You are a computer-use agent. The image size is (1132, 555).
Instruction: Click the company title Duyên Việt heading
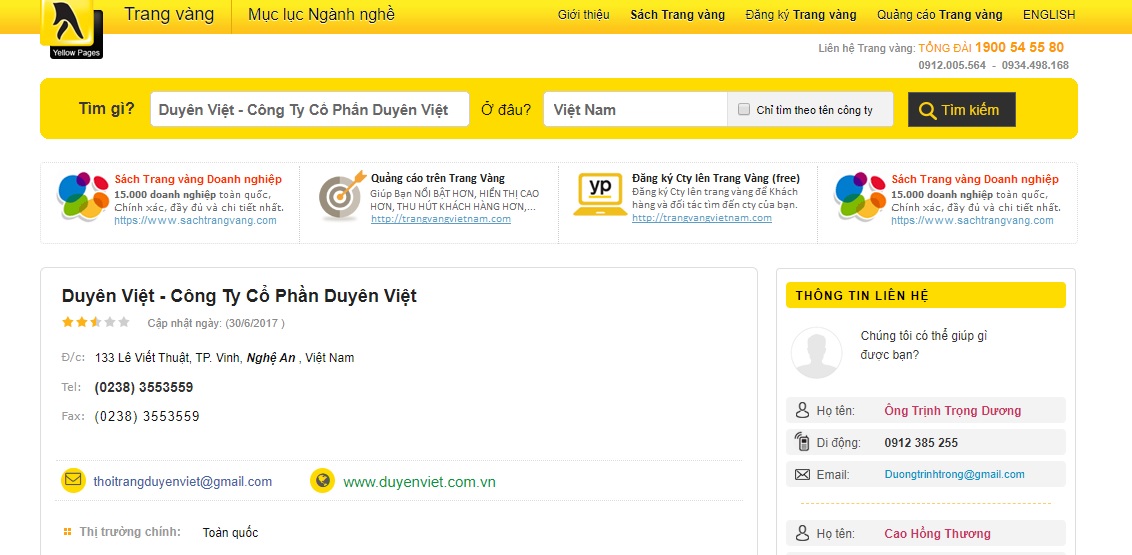[239, 296]
